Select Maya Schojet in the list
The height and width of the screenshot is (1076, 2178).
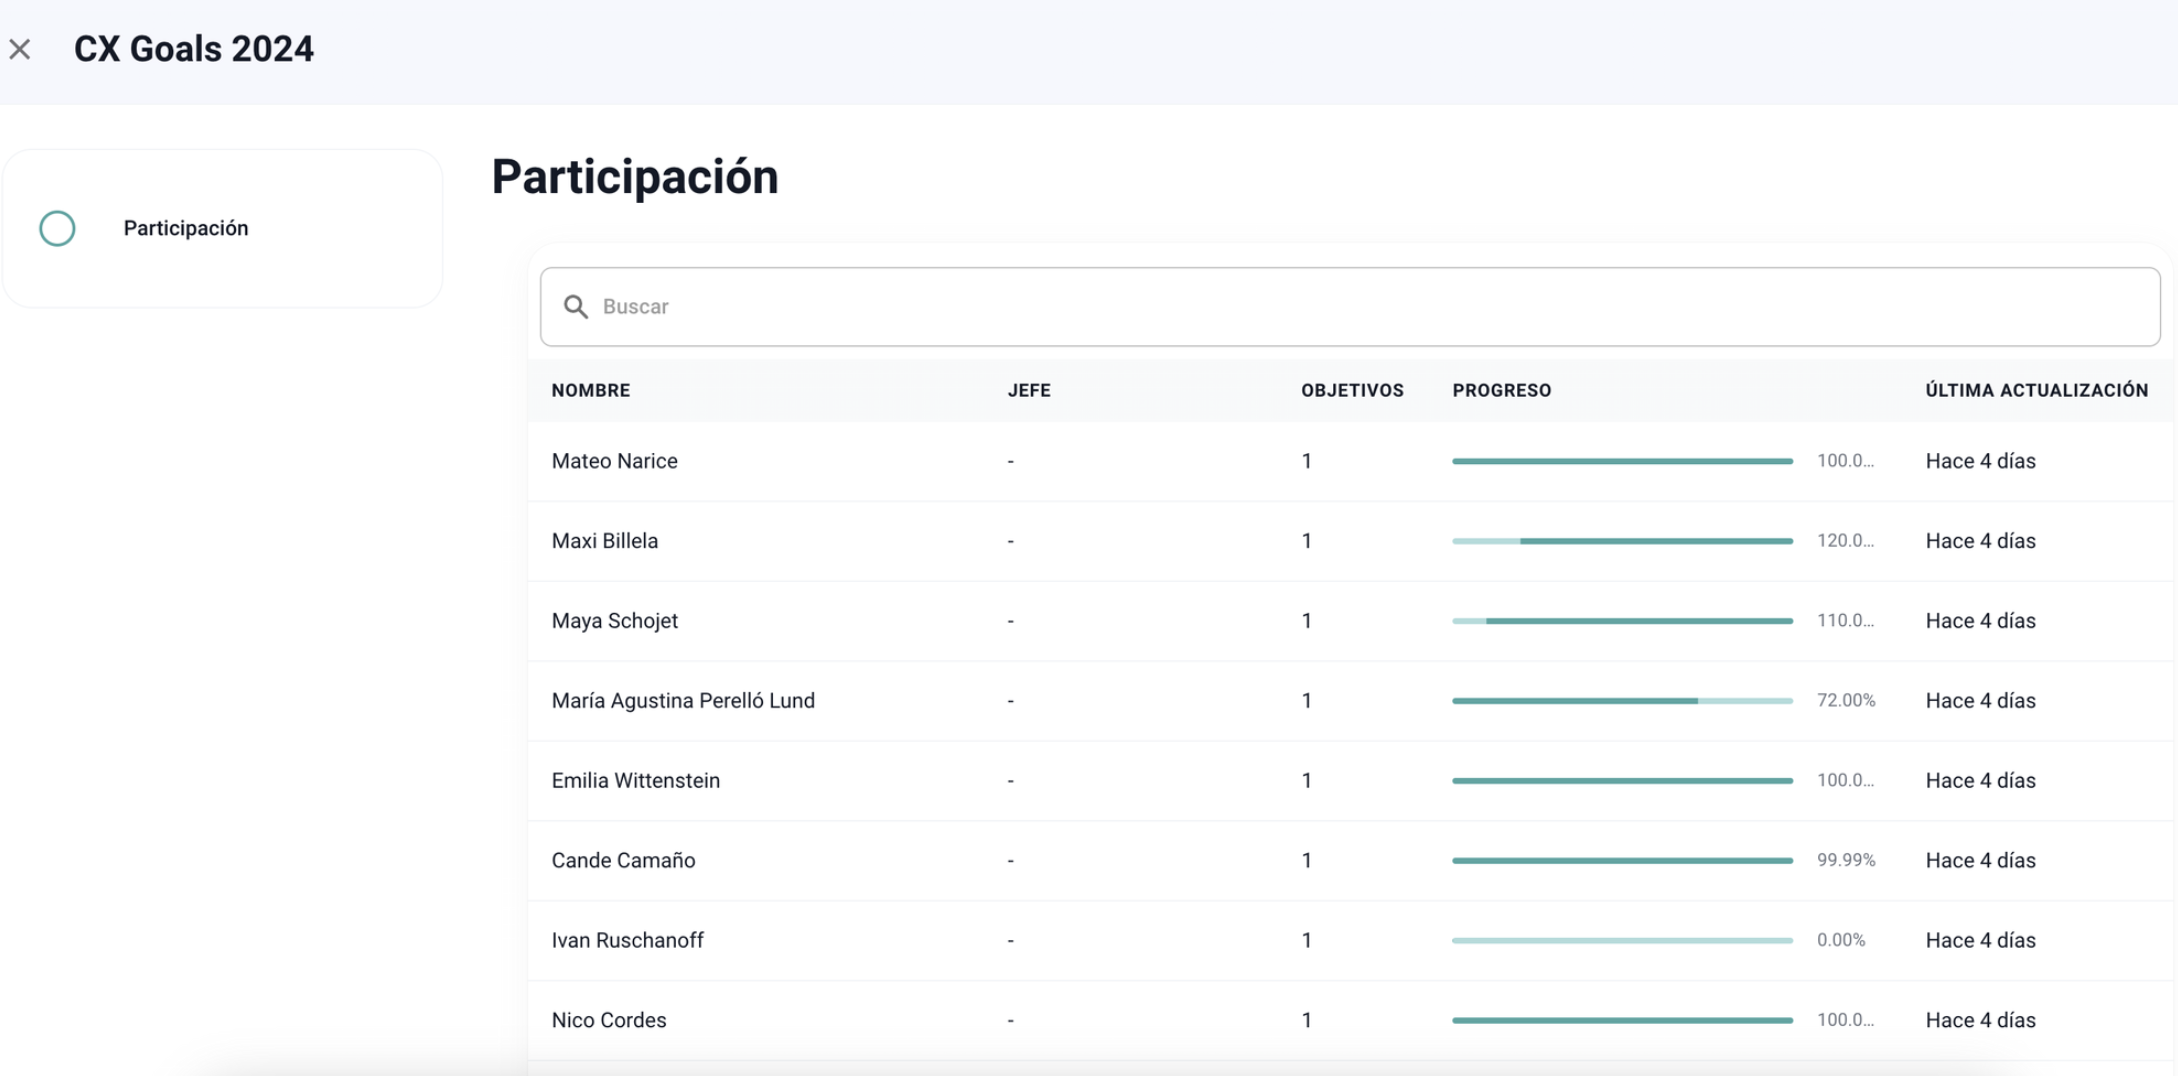[x=614, y=621]
